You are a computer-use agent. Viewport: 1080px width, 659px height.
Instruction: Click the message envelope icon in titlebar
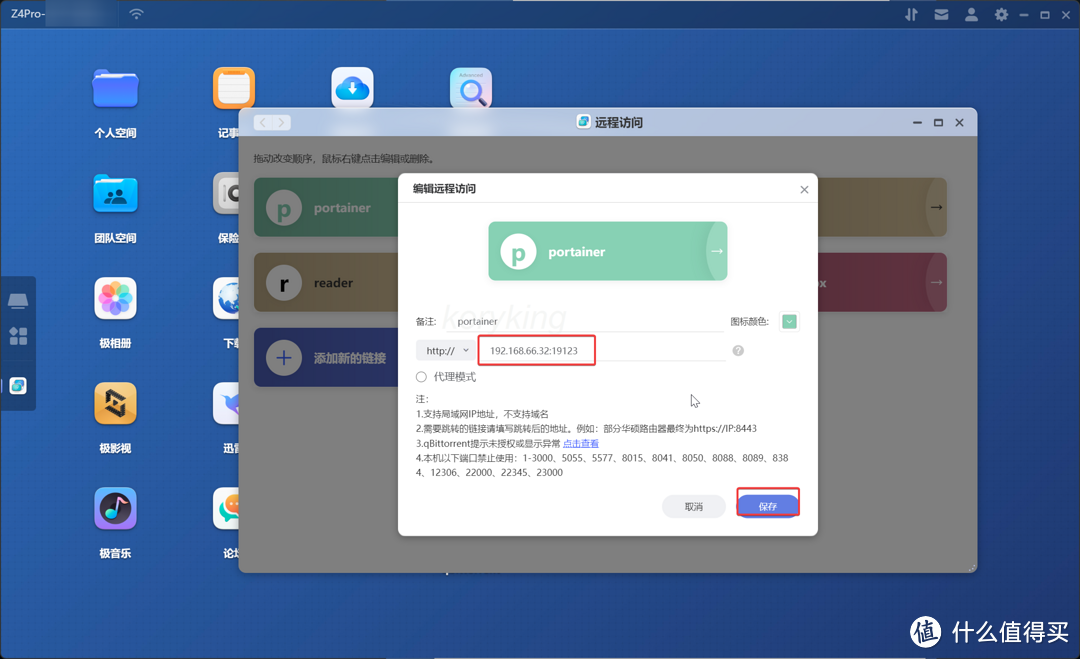click(941, 14)
